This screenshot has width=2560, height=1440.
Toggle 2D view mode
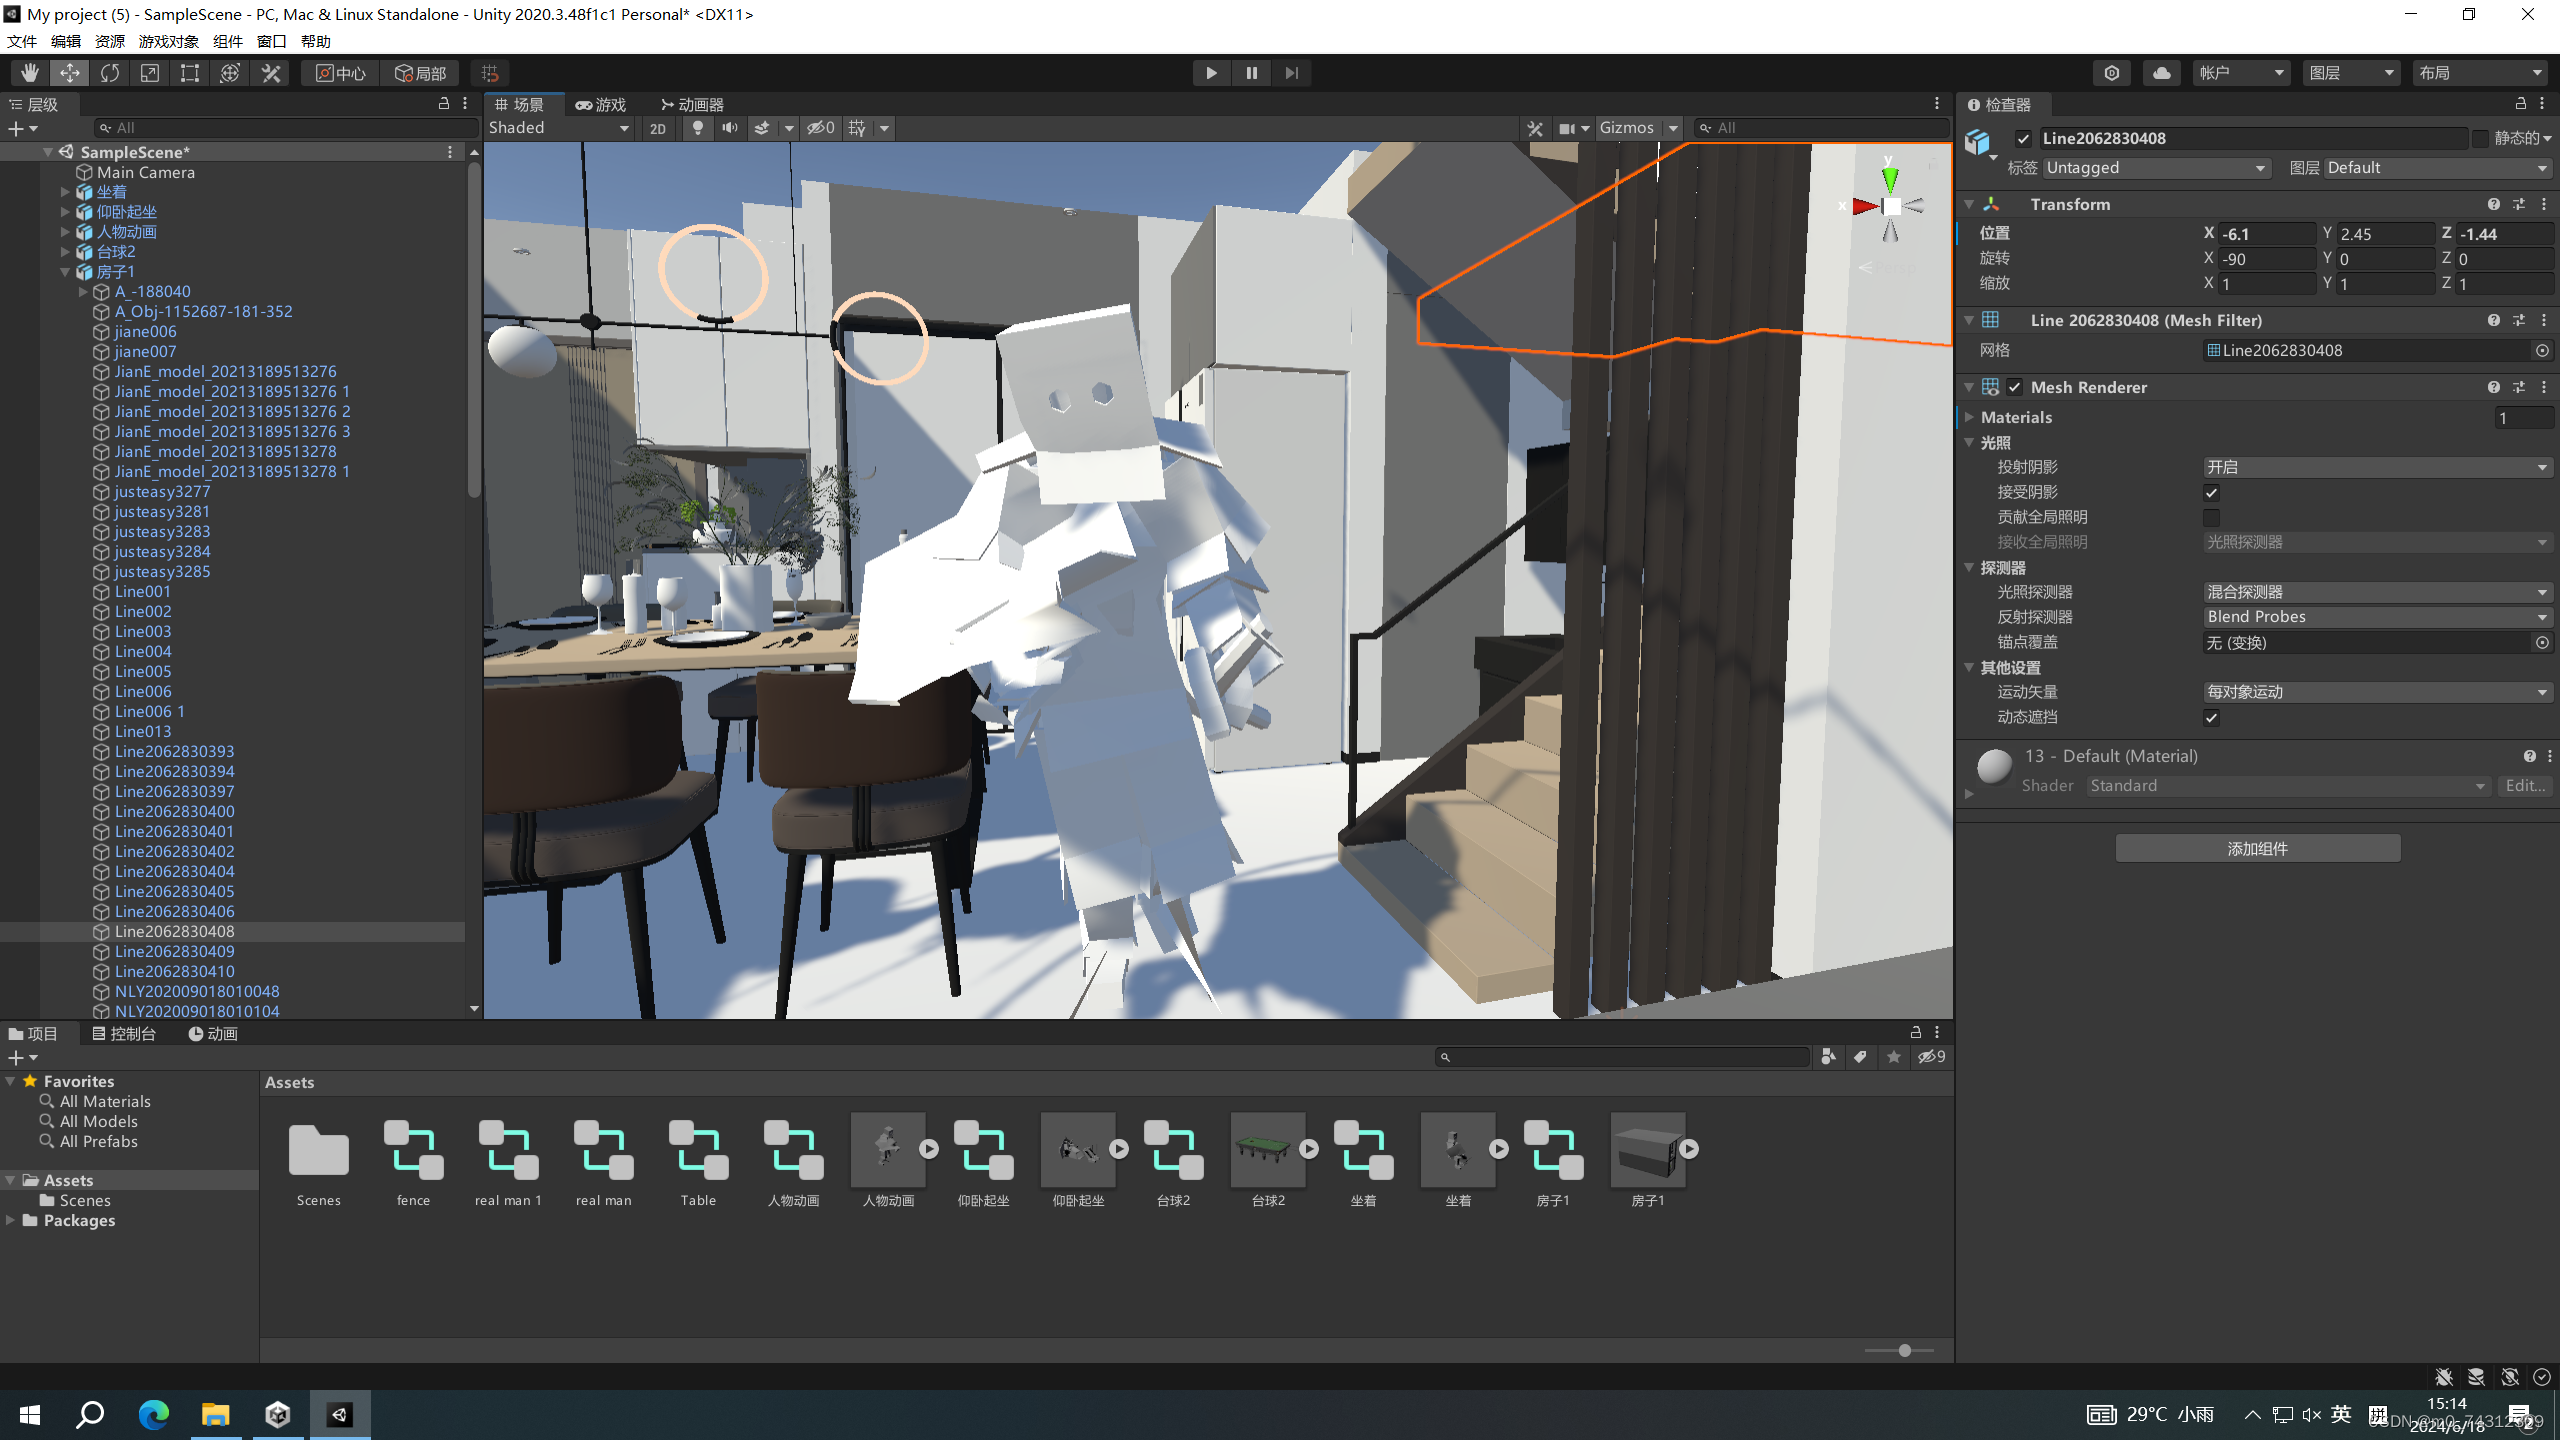657,128
